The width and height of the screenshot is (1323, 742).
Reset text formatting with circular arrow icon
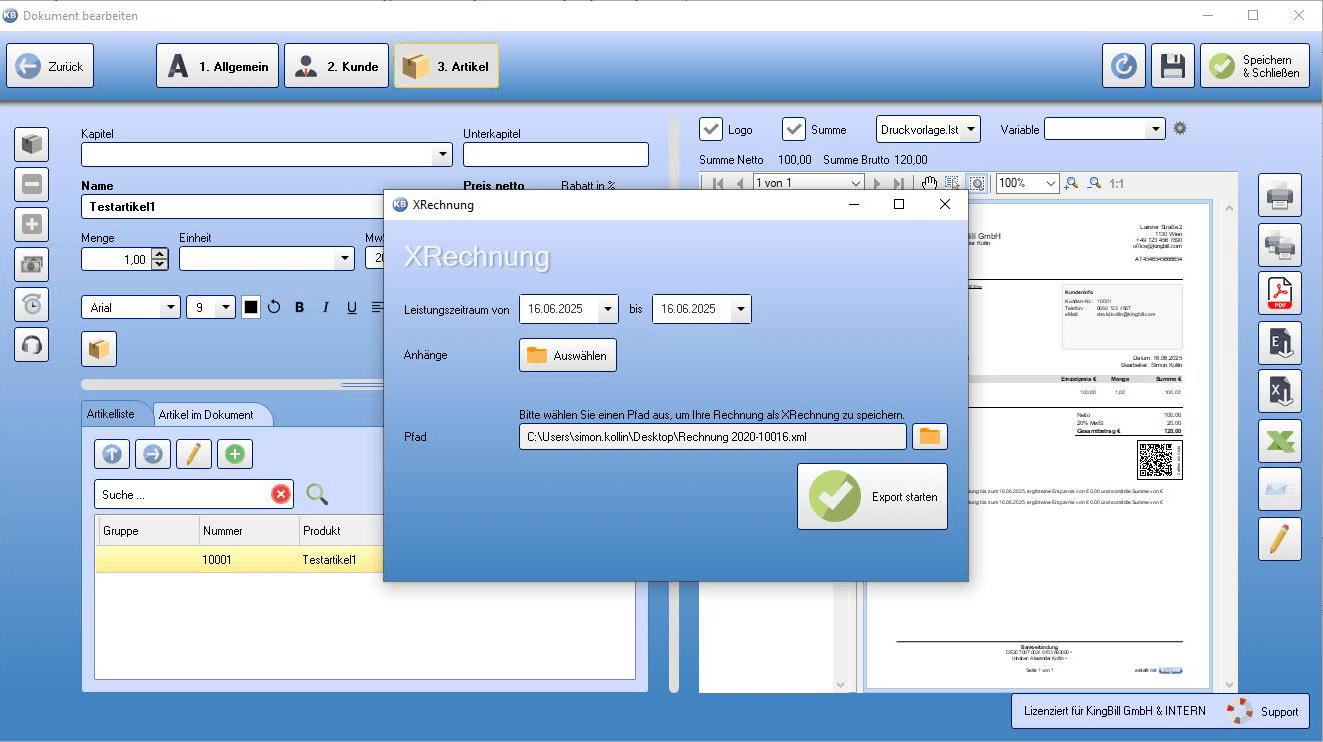point(274,307)
